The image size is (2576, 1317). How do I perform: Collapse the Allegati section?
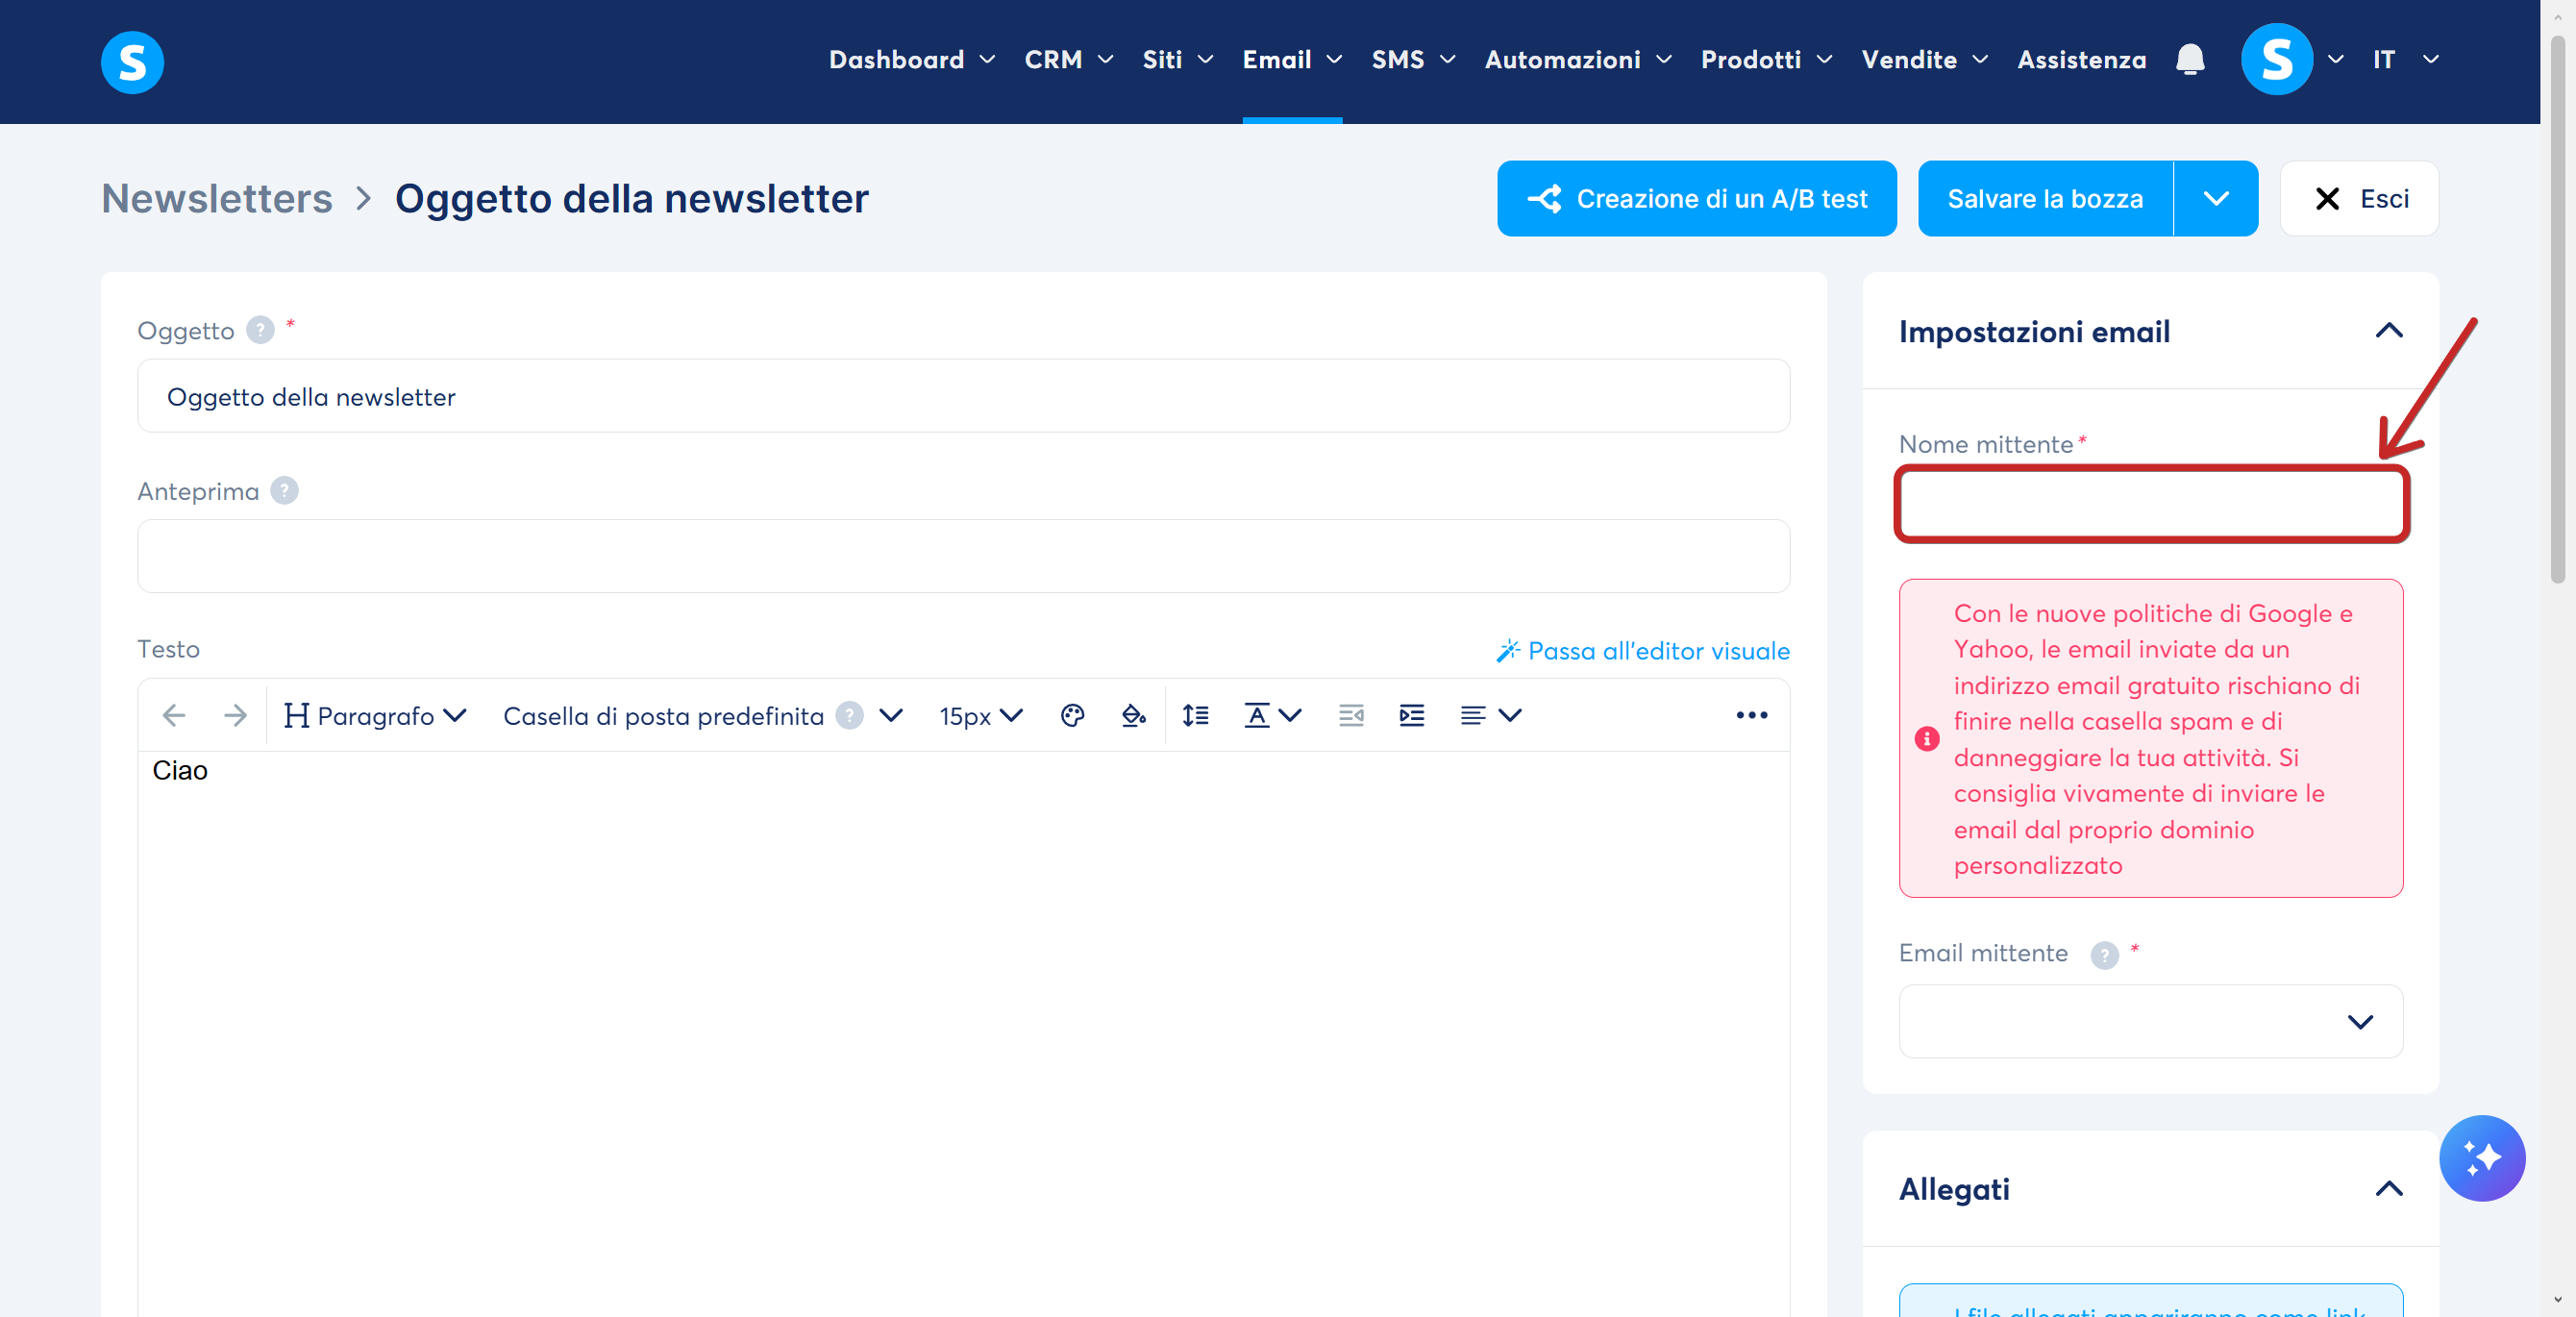coord(2389,1189)
